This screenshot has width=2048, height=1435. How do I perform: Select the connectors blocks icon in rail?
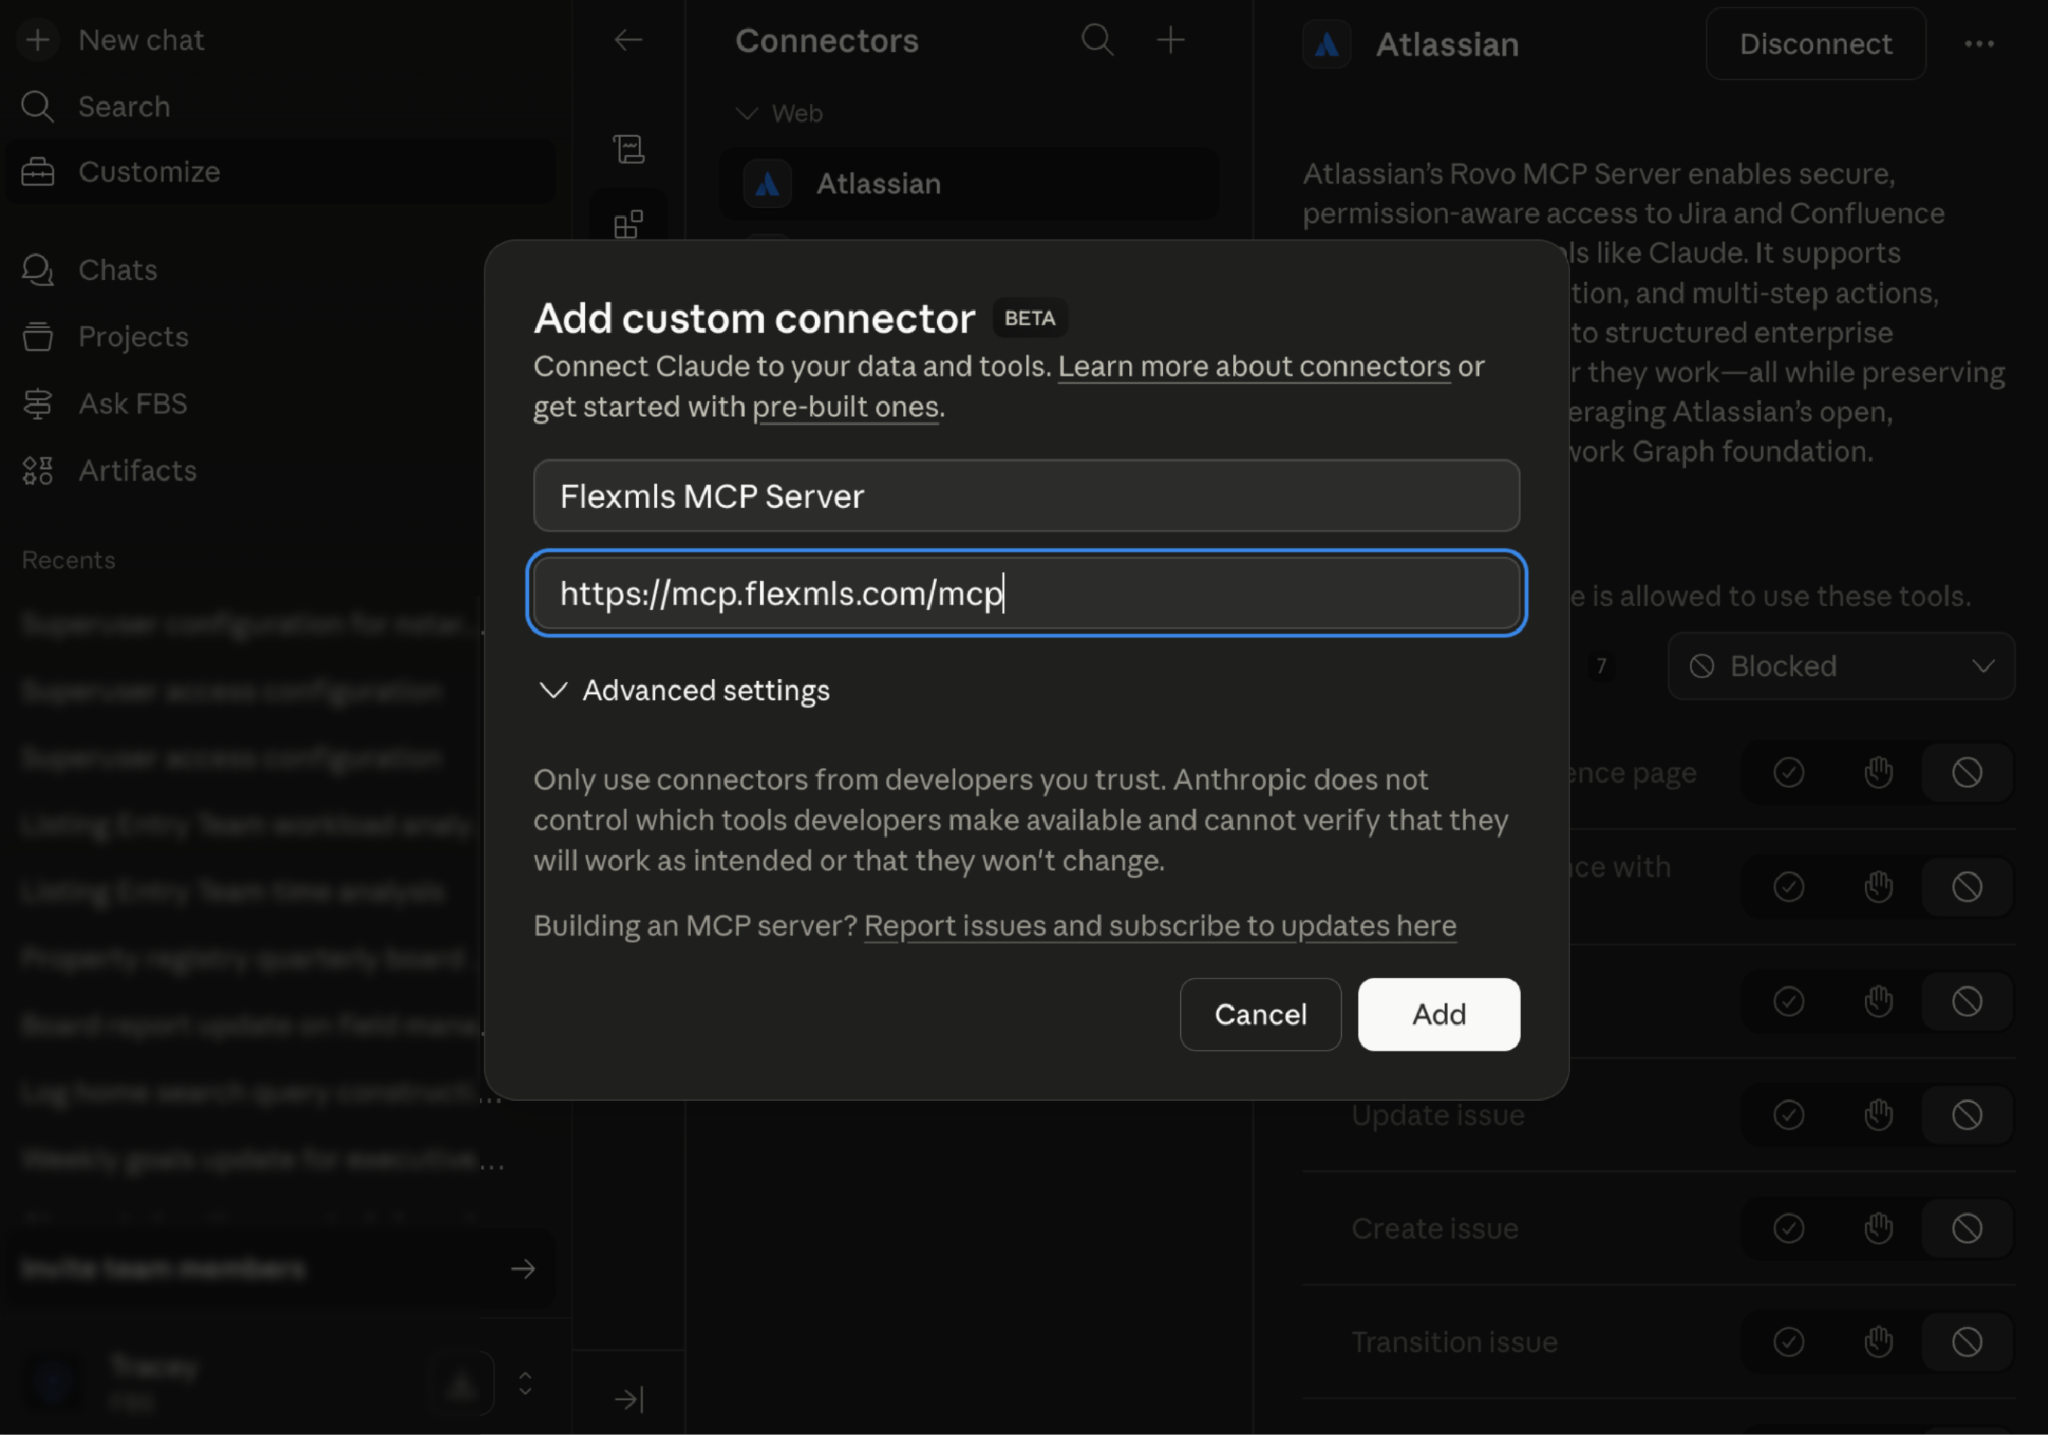[628, 224]
